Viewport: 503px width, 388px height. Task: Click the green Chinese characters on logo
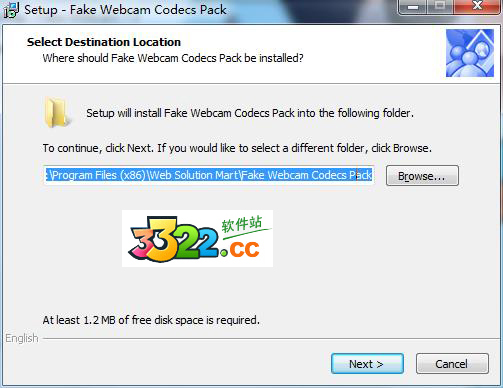[242, 224]
